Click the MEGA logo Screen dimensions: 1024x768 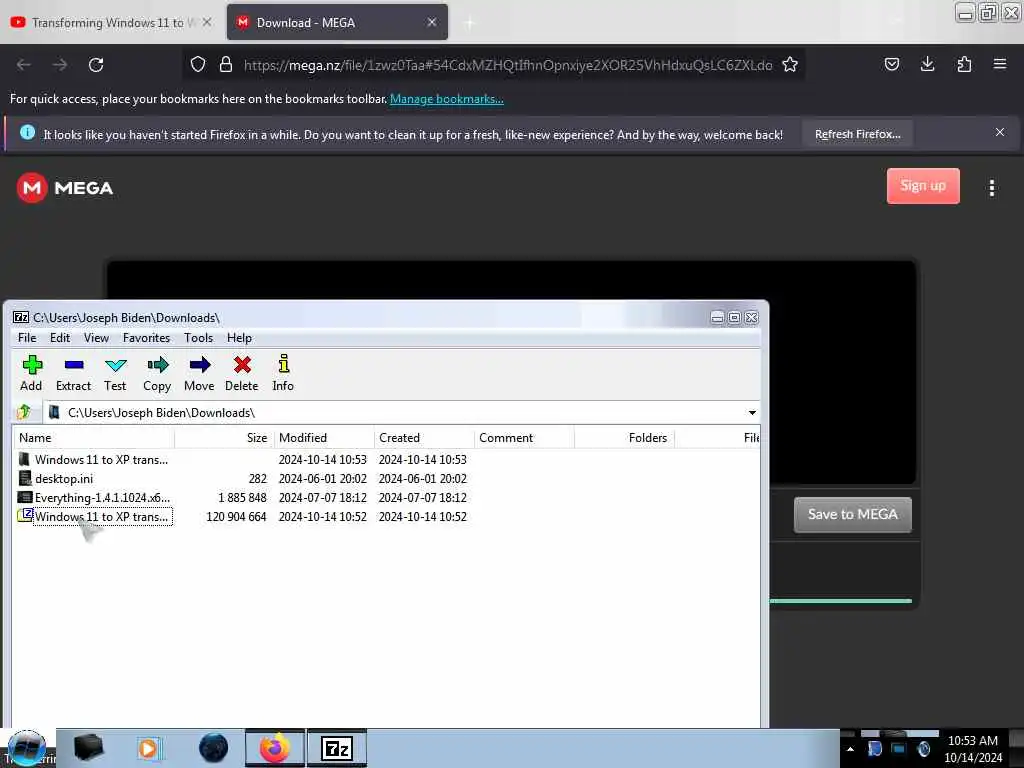pyautogui.click(x=65, y=188)
